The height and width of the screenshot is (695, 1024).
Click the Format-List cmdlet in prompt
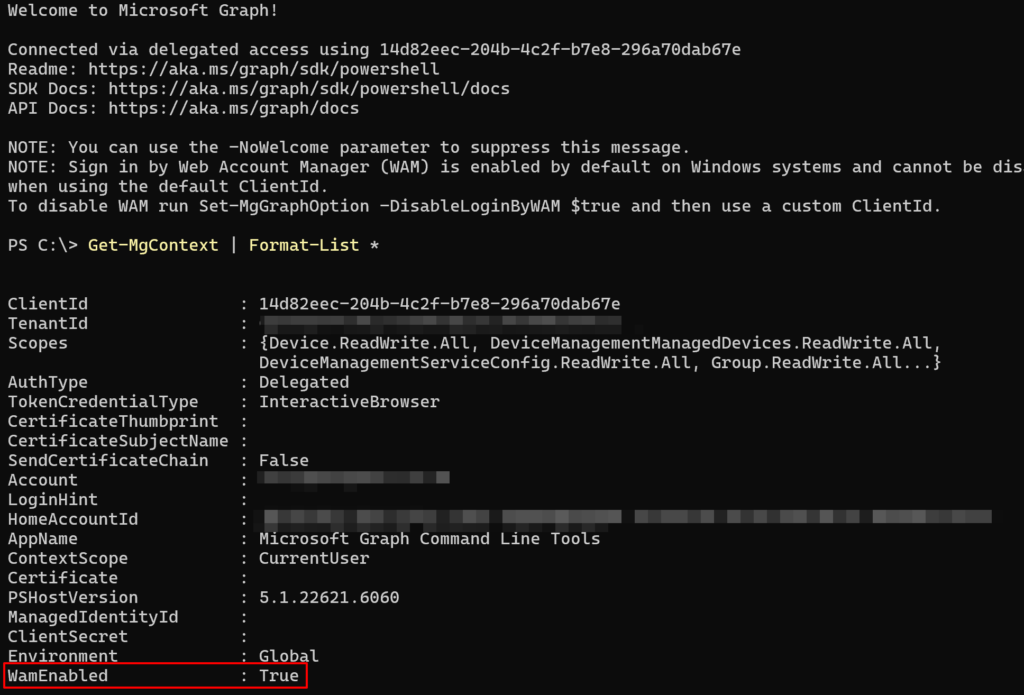point(304,245)
